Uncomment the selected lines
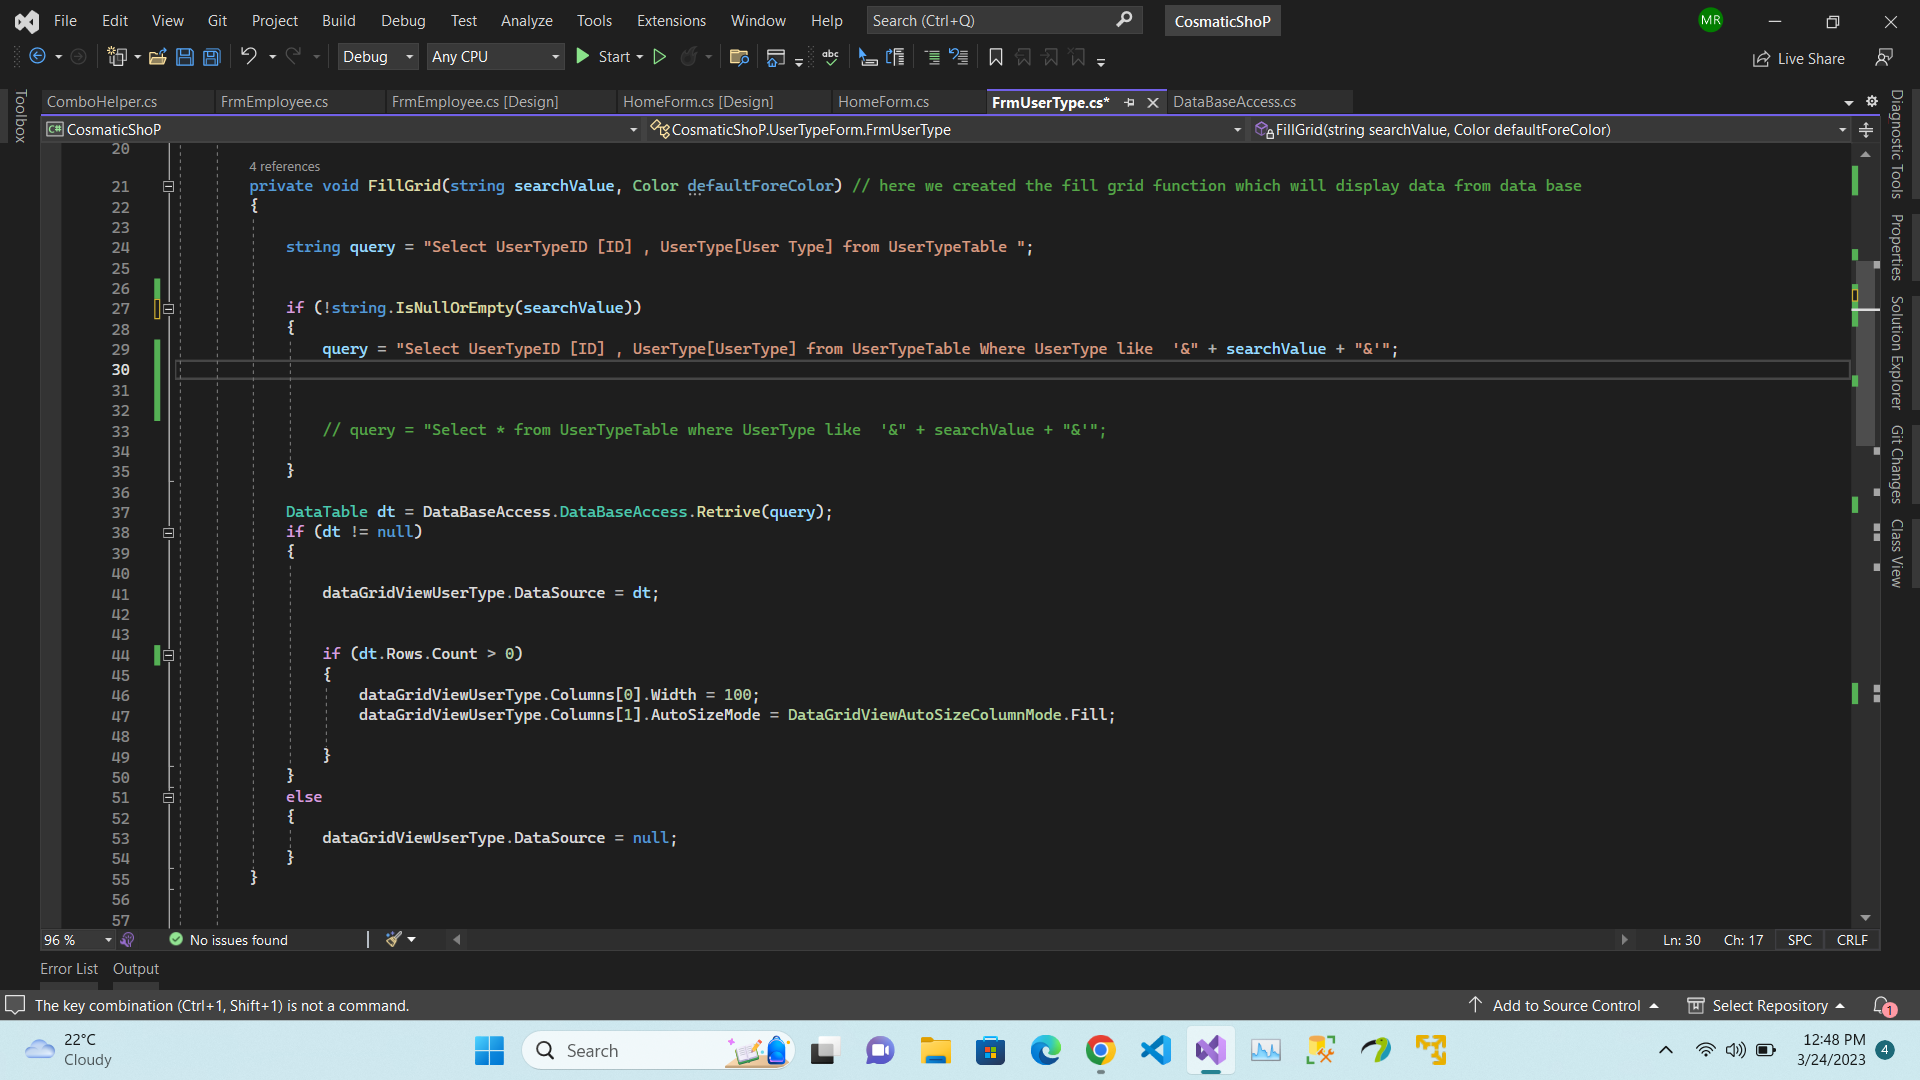This screenshot has width=1920, height=1080. click(x=959, y=57)
